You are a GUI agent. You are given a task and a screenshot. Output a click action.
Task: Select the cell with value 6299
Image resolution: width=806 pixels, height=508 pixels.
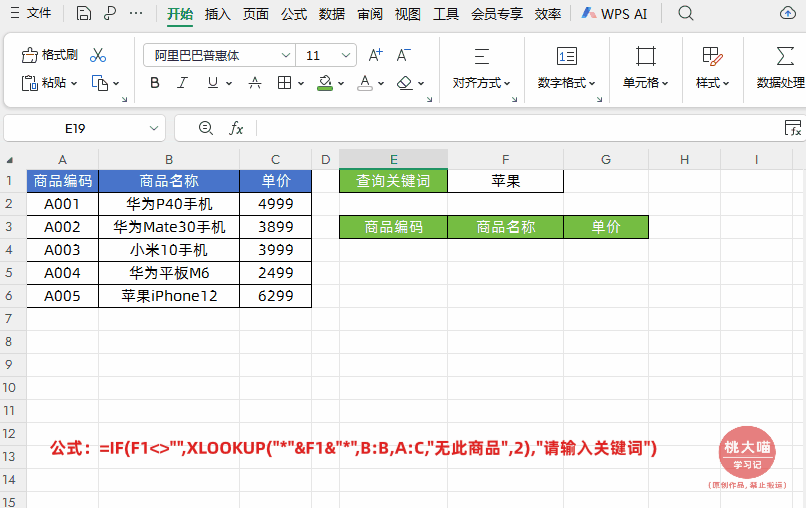276,296
